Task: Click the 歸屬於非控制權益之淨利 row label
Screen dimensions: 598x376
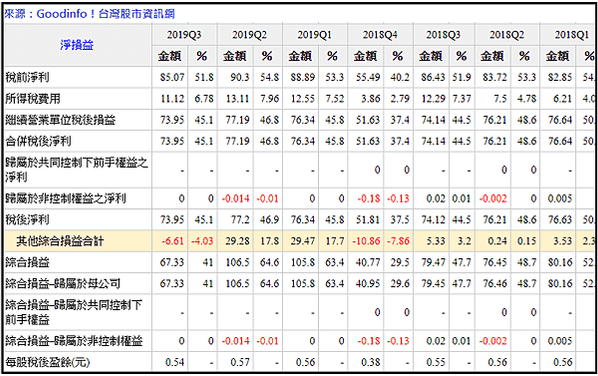Action: (66, 198)
